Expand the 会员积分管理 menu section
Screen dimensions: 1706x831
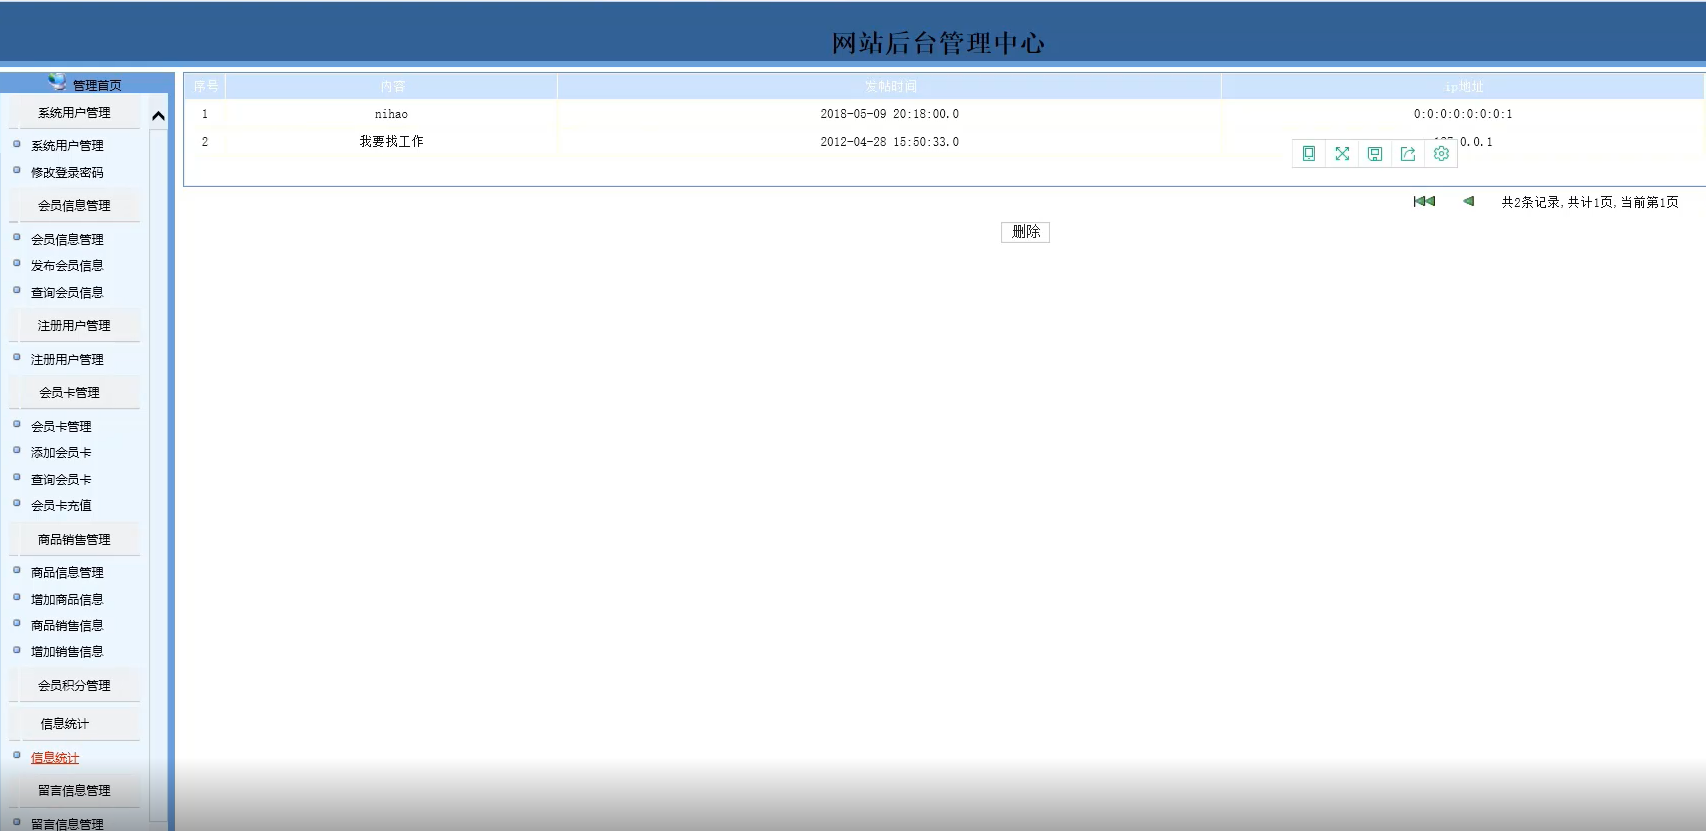click(x=74, y=686)
